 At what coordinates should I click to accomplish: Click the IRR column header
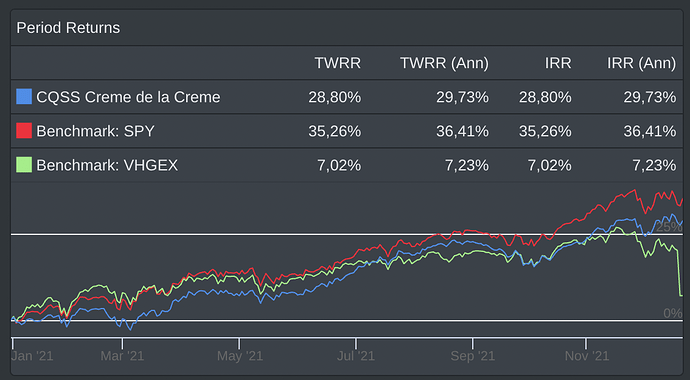pos(558,63)
